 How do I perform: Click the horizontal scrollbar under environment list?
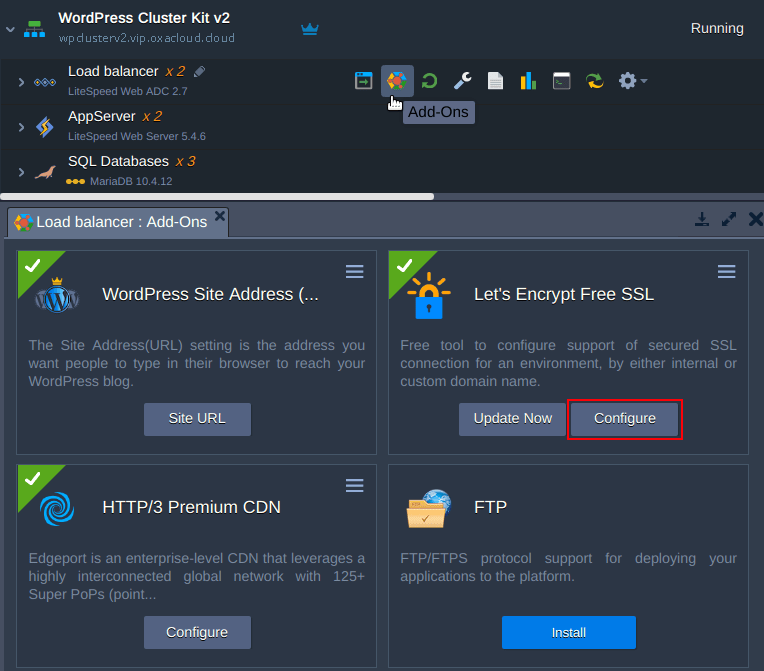pos(217,196)
